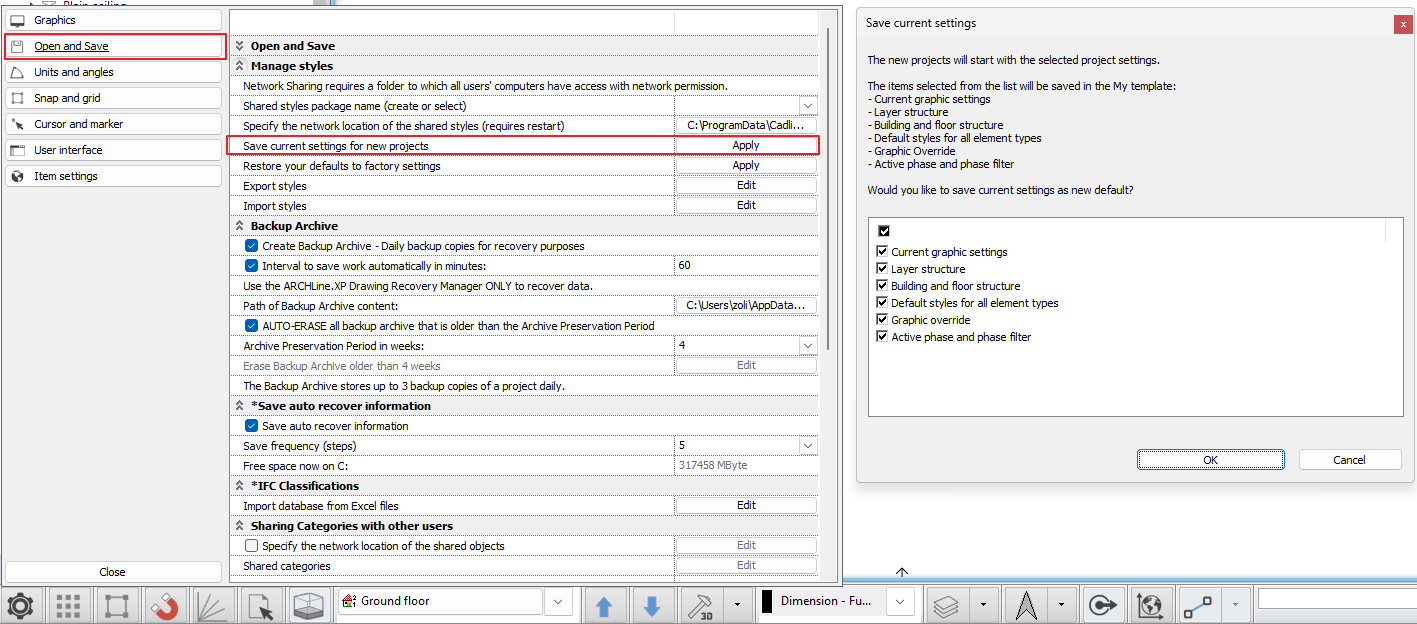The height and width of the screenshot is (624, 1417).
Task: Toggle the red magnet snap icon
Action: click(164, 606)
